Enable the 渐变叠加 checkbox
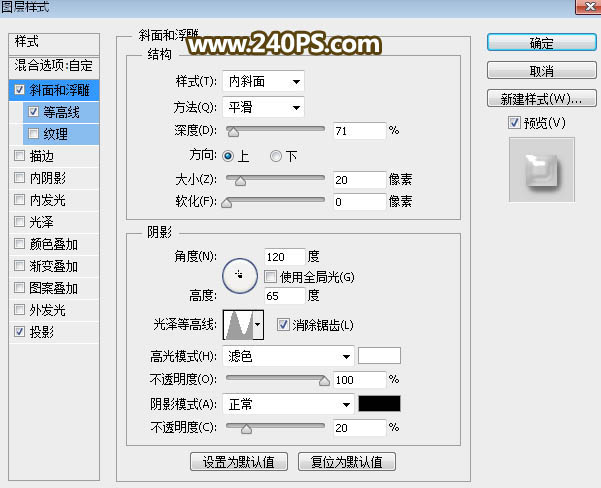The image size is (601, 488). pos(19,265)
